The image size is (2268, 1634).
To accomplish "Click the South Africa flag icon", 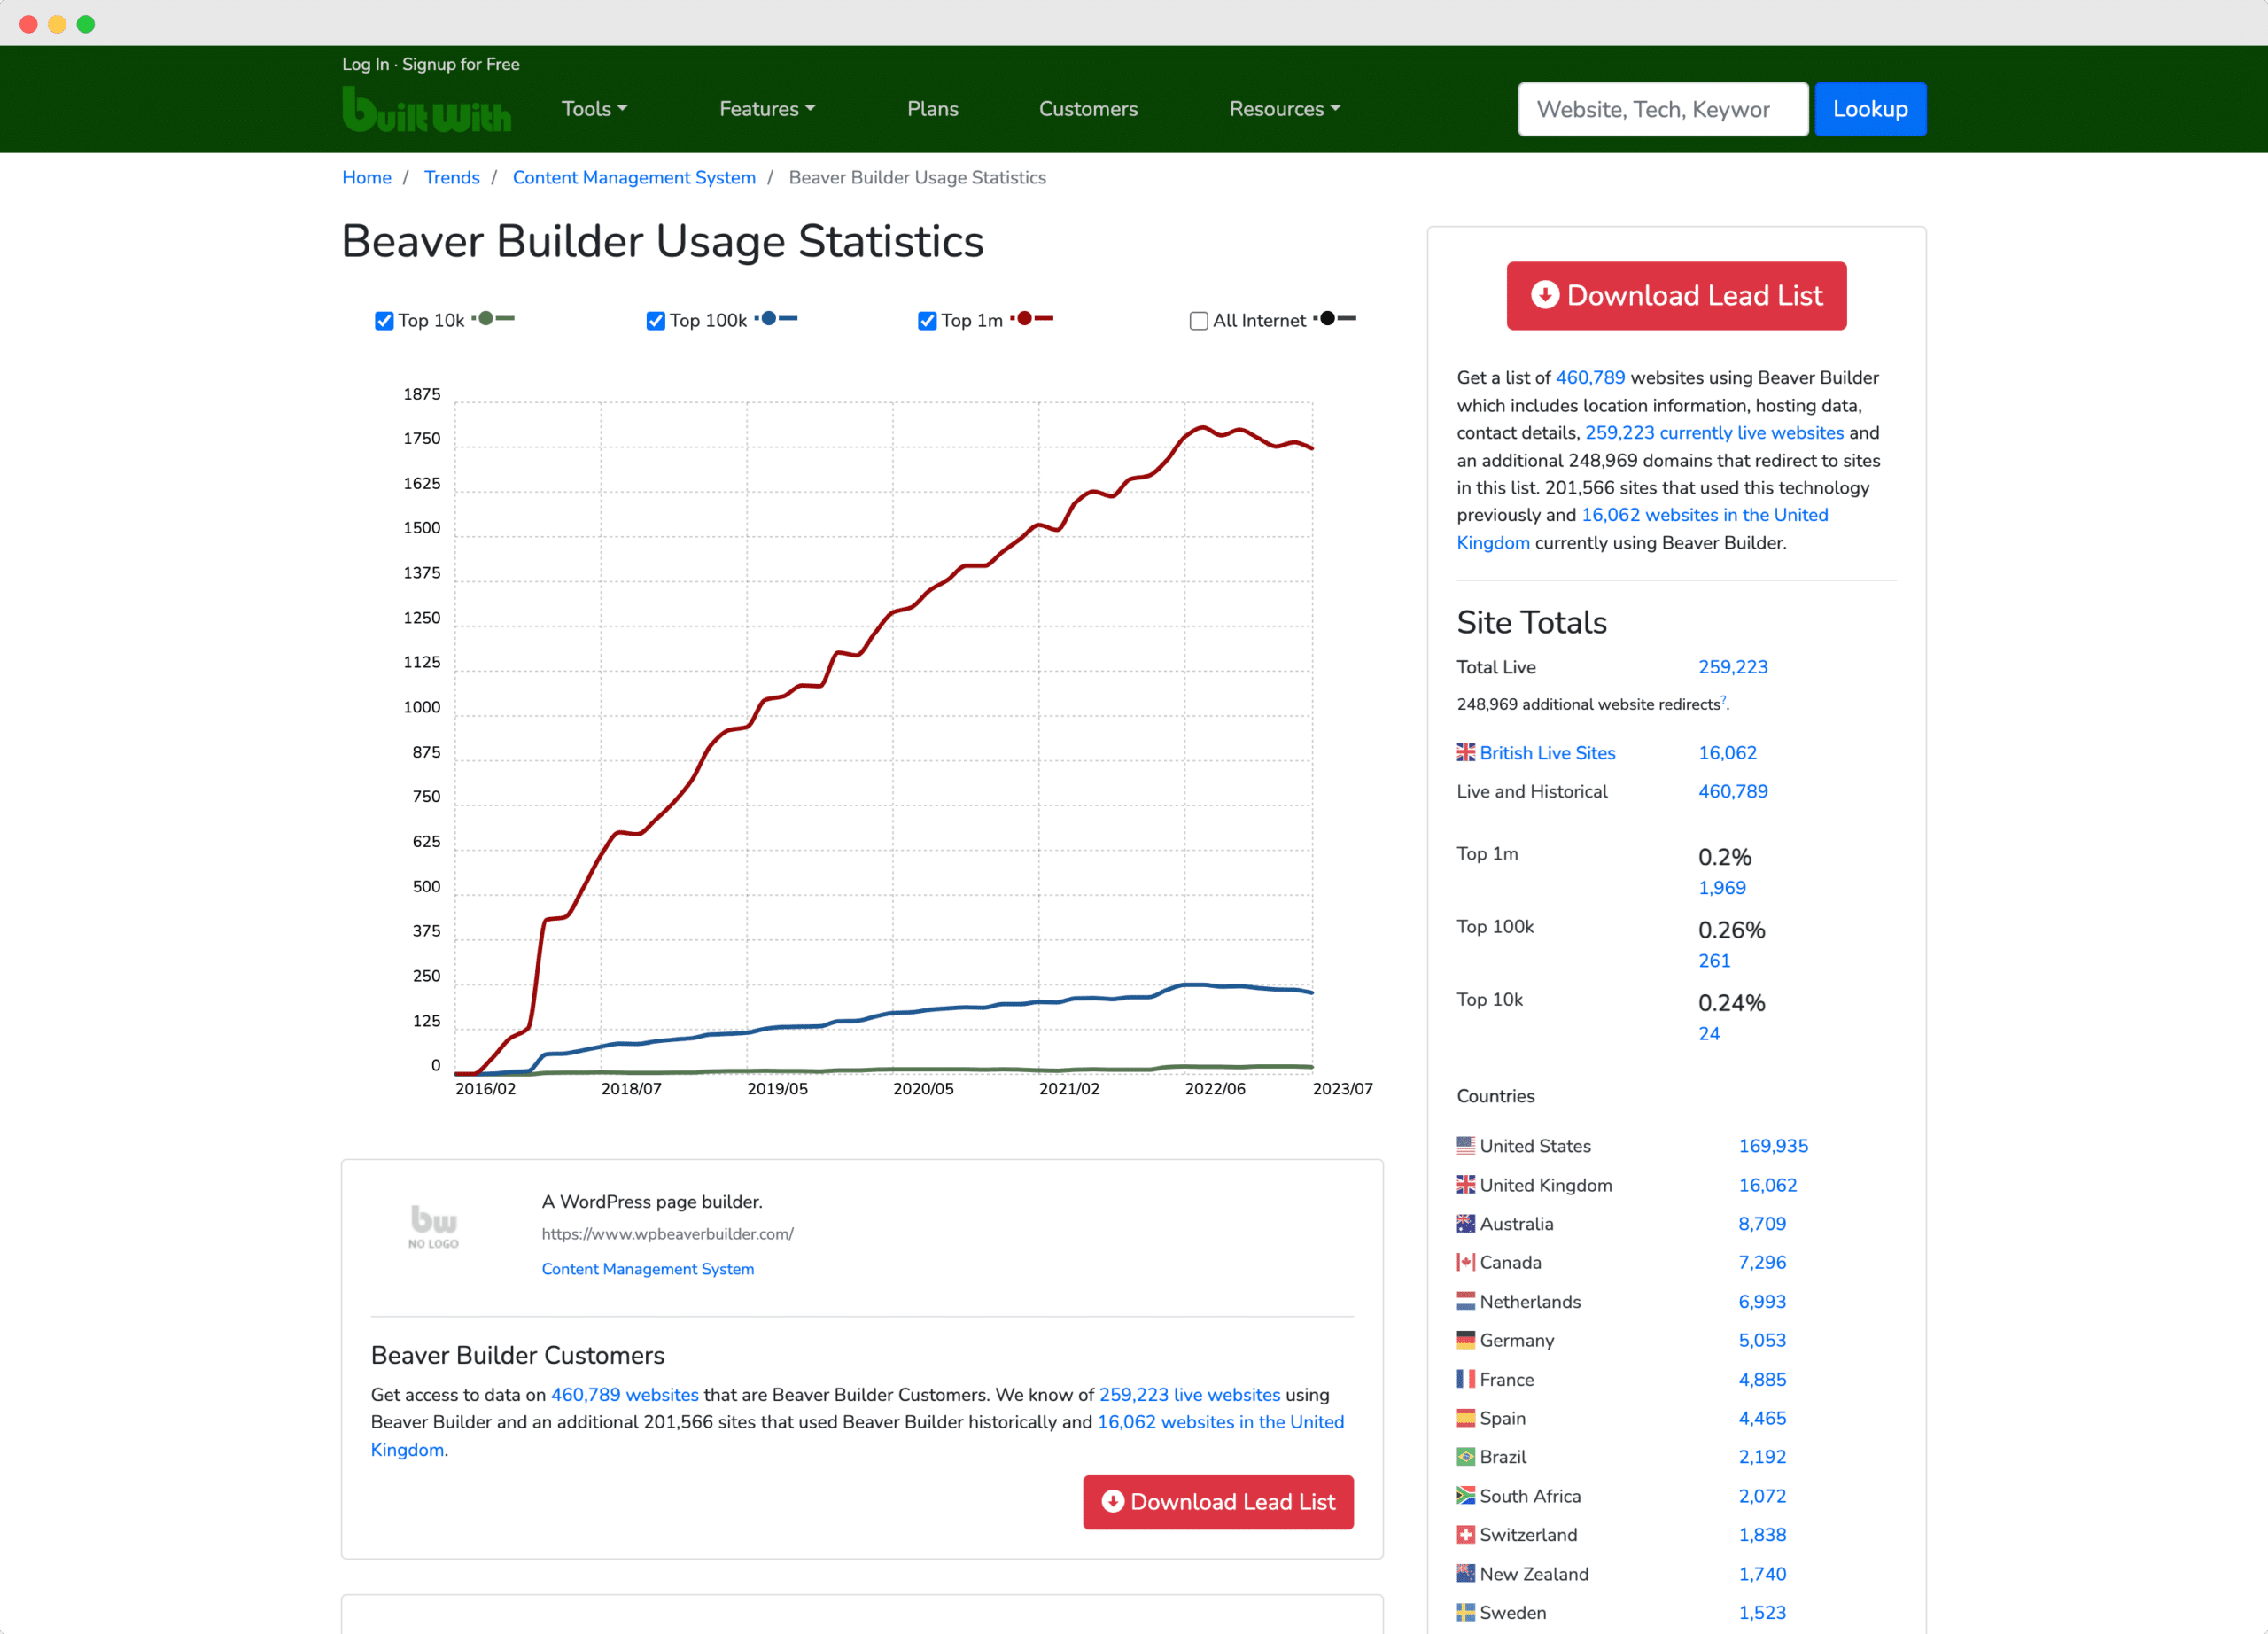I will 1465,1496.
